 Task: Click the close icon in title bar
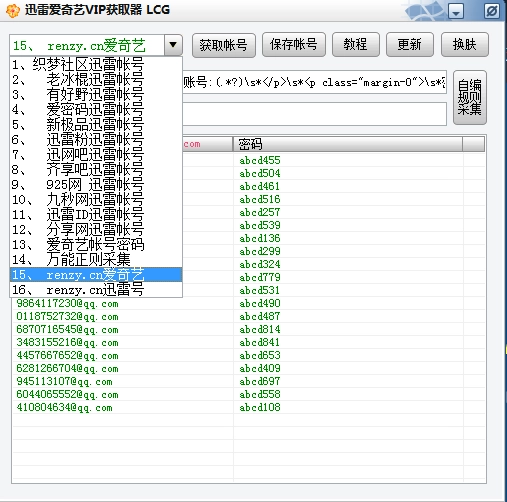[492, 11]
